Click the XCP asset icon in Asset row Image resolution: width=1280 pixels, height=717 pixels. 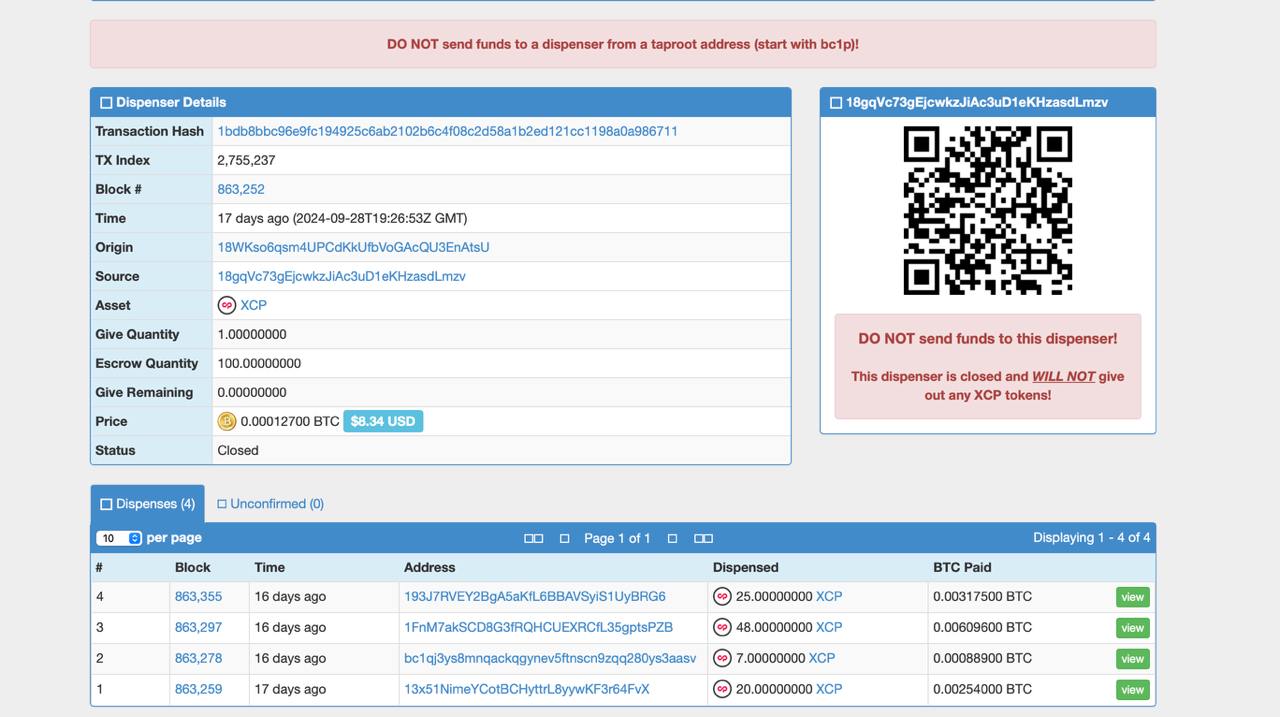coord(227,305)
